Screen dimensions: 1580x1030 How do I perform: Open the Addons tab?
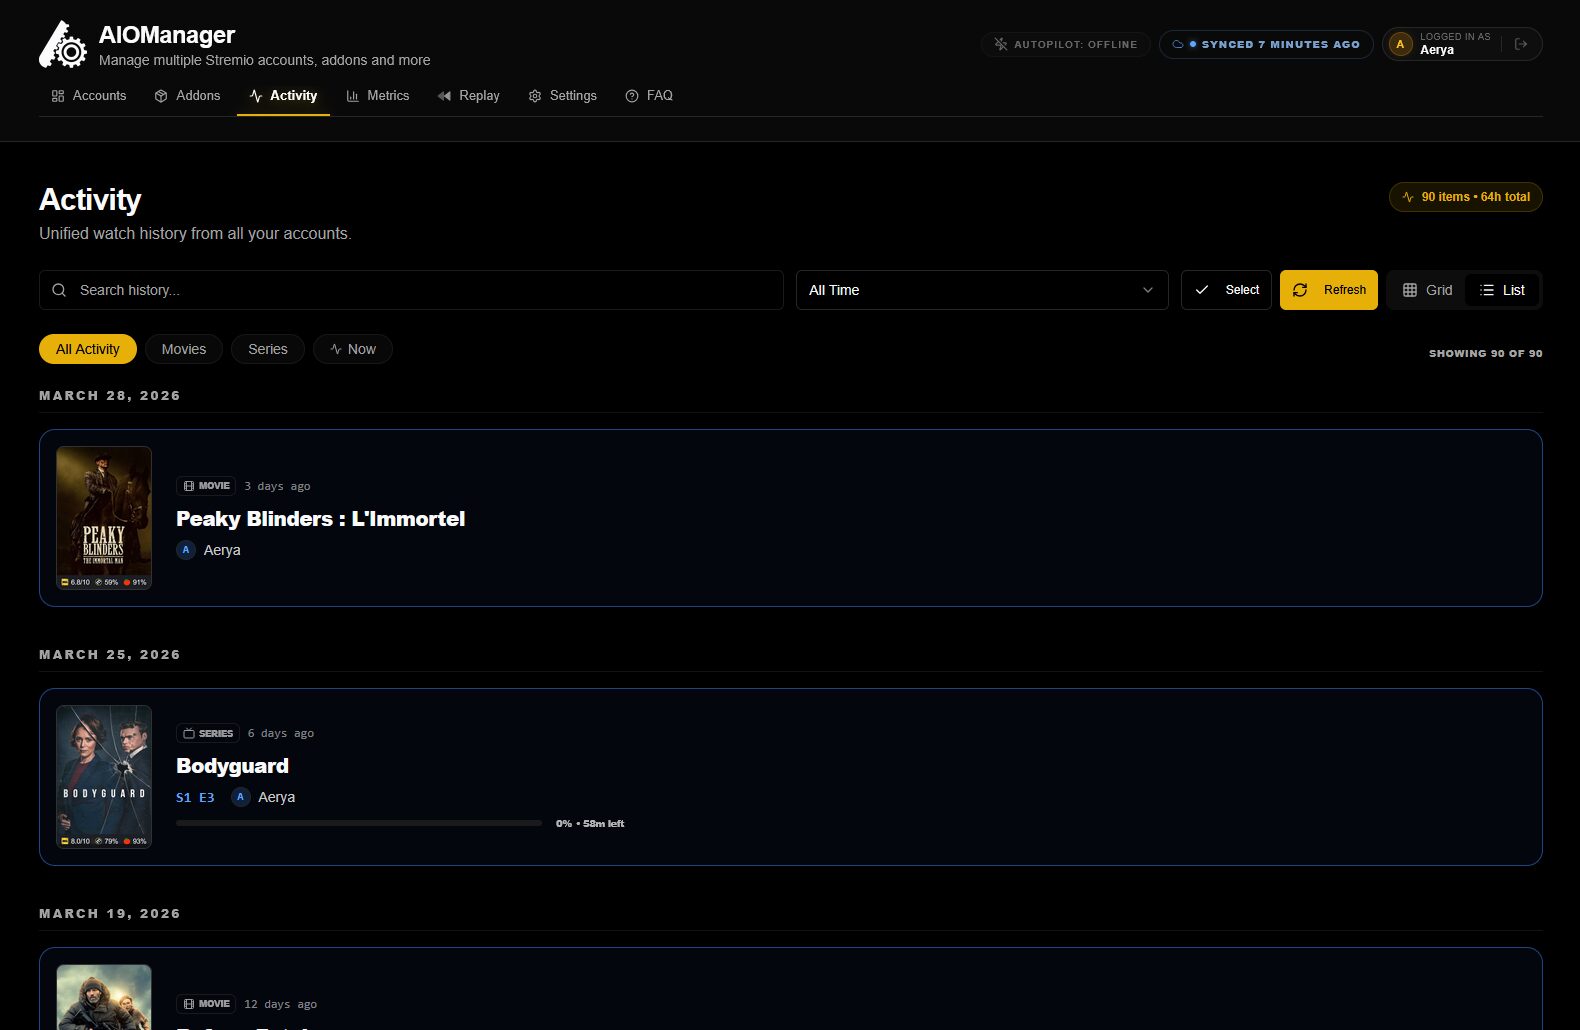tap(187, 96)
